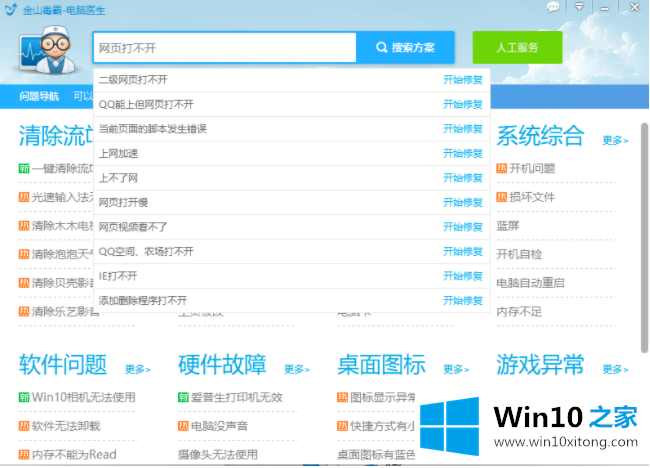Open 开机问题 under 系统综合
Viewport: 650px width, 468px height.
pyautogui.click(x=532, y=168)
